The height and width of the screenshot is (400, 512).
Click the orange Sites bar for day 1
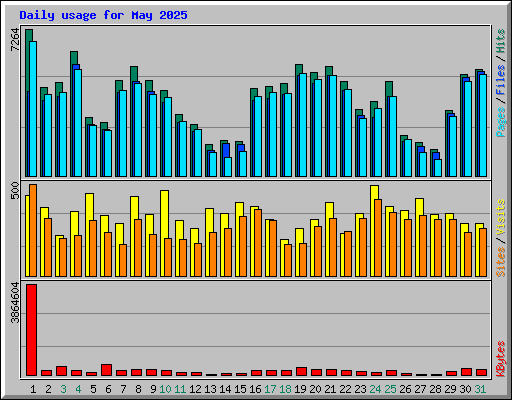(x=33, y=230)
